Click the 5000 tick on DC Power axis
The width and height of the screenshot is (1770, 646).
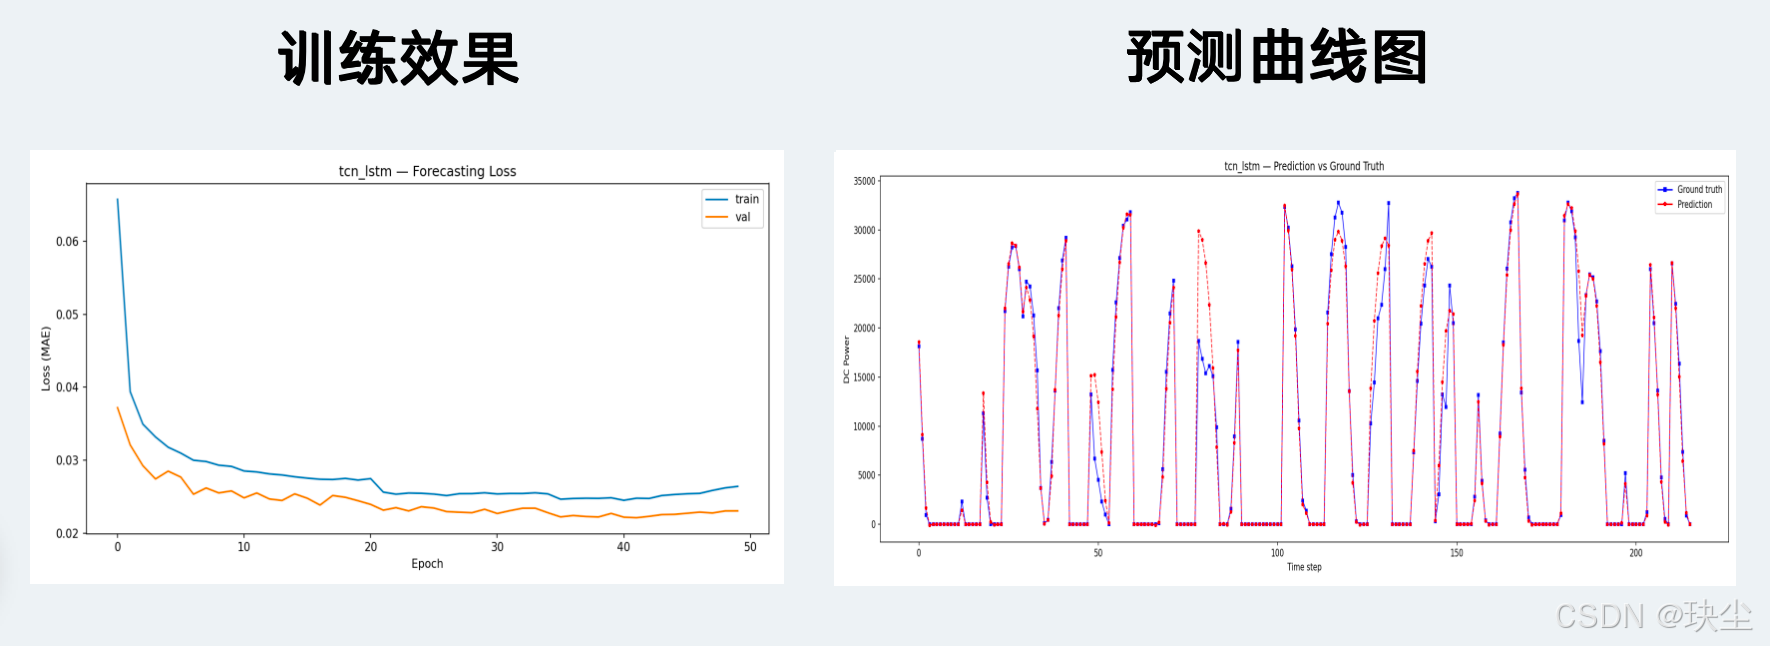pyautogui.click(x=866, y=475)
